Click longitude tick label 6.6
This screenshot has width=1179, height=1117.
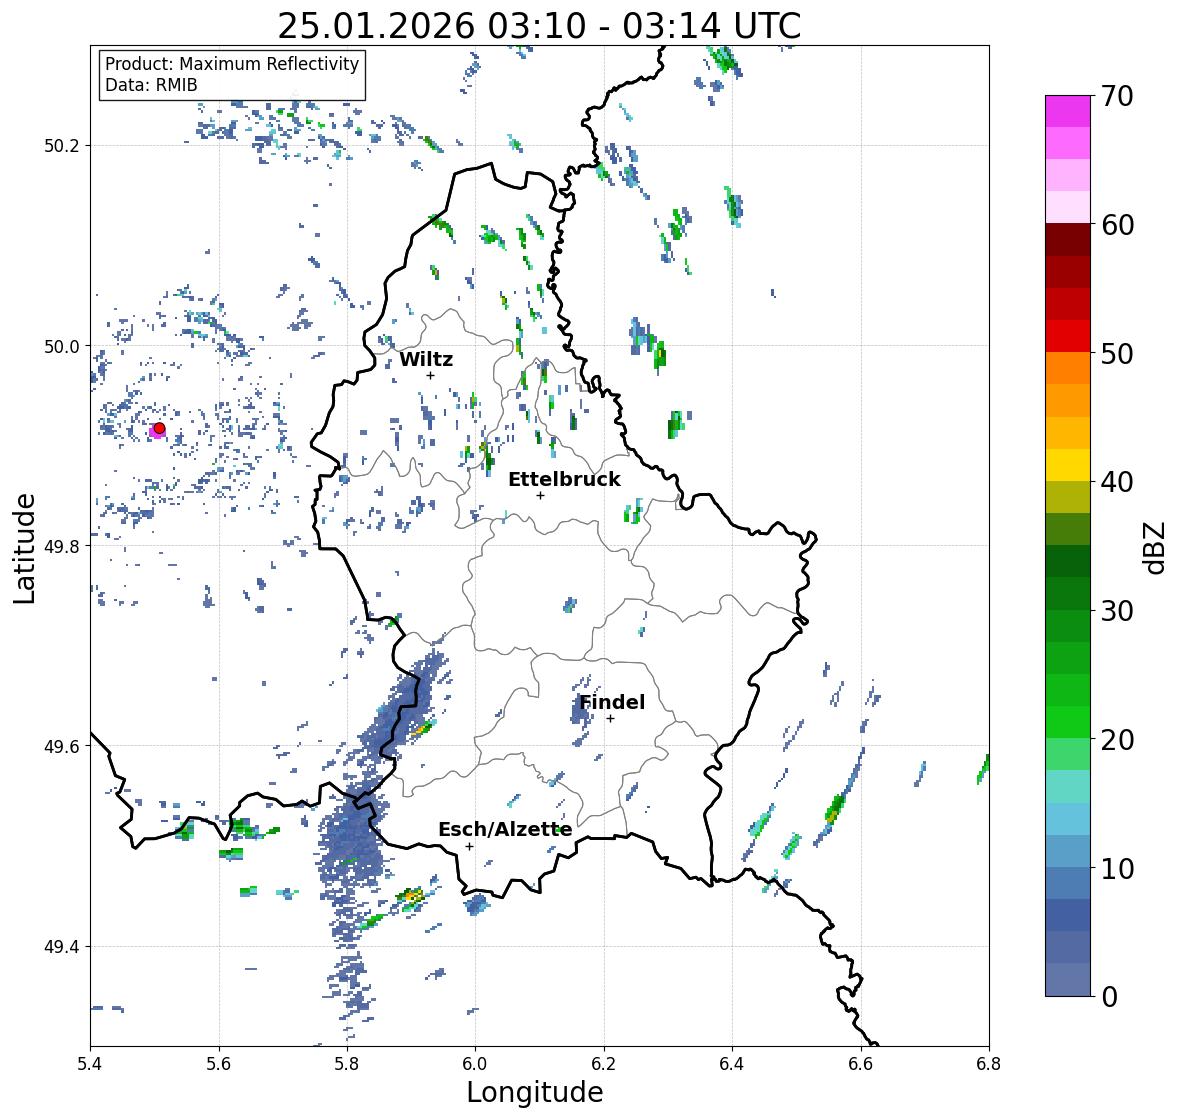(861, 1064)
